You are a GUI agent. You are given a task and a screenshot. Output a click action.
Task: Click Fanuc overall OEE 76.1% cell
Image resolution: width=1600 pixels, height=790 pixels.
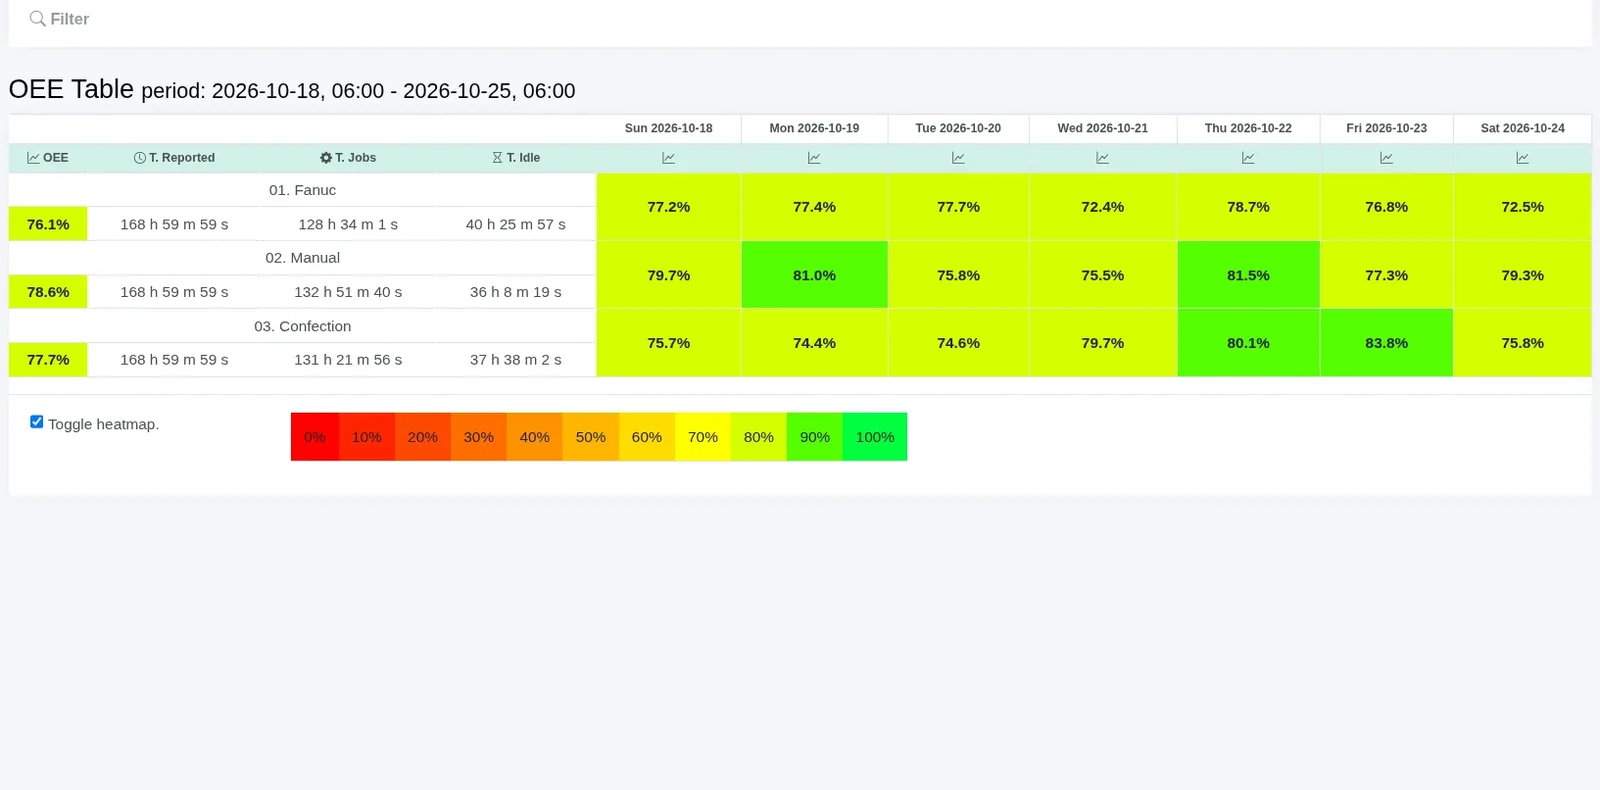point(48,224)
